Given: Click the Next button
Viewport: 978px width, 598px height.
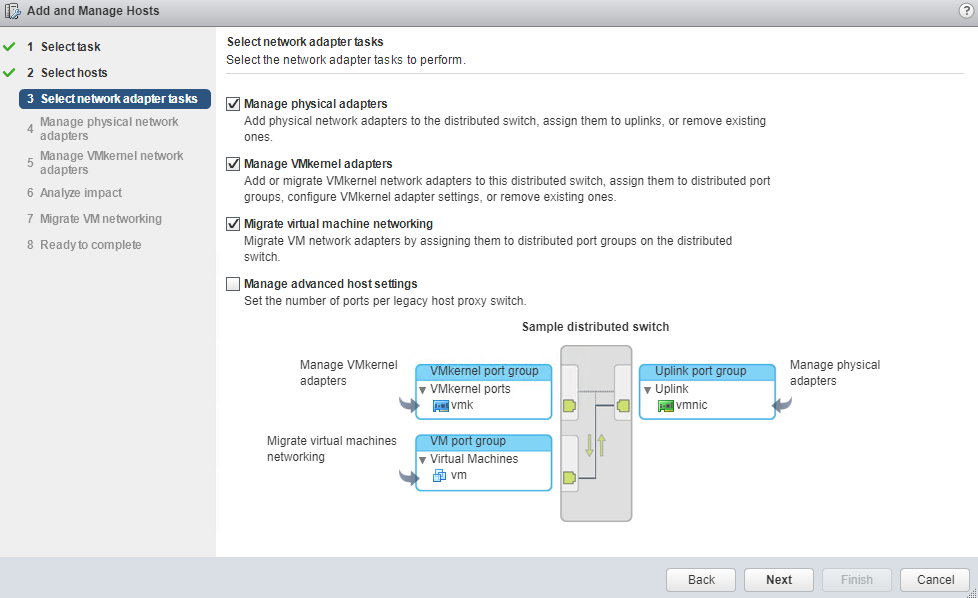Looking at the screenshot, I should pos(779,580).
